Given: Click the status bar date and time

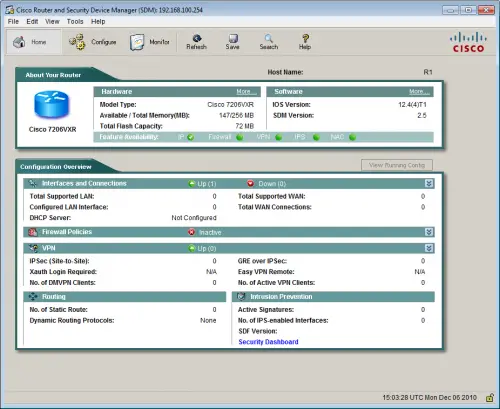Looking at the screenshot, I should [x=429, y=397].
